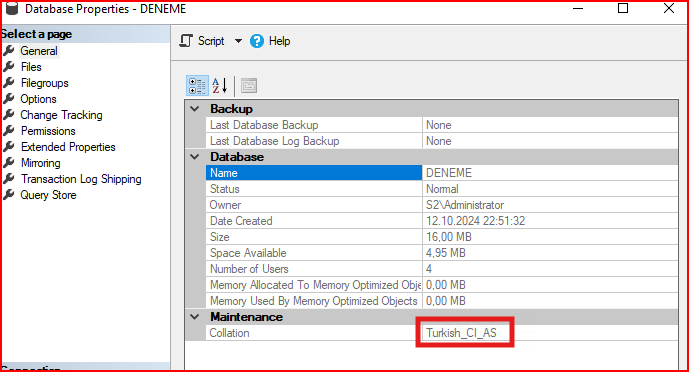This screenshot has width=689, height=372.
Task: Select the Collation value Turkish_CI_AS
Action: coord(461,333)
